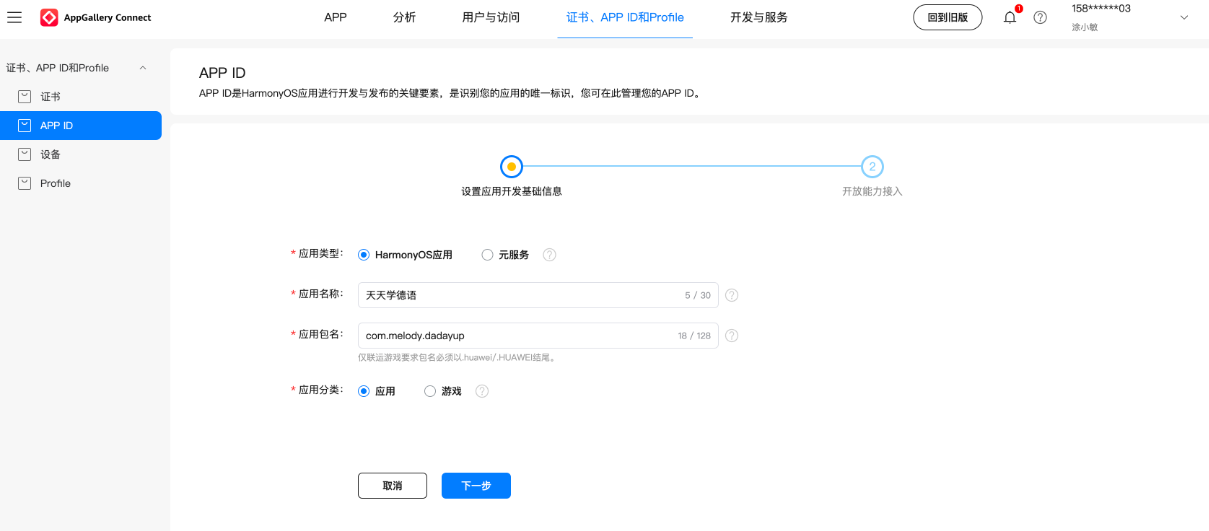Viewport: 1209px width, 531px height.
Task: Click the help question mark in header
Action: click(x=1040, y=18)
